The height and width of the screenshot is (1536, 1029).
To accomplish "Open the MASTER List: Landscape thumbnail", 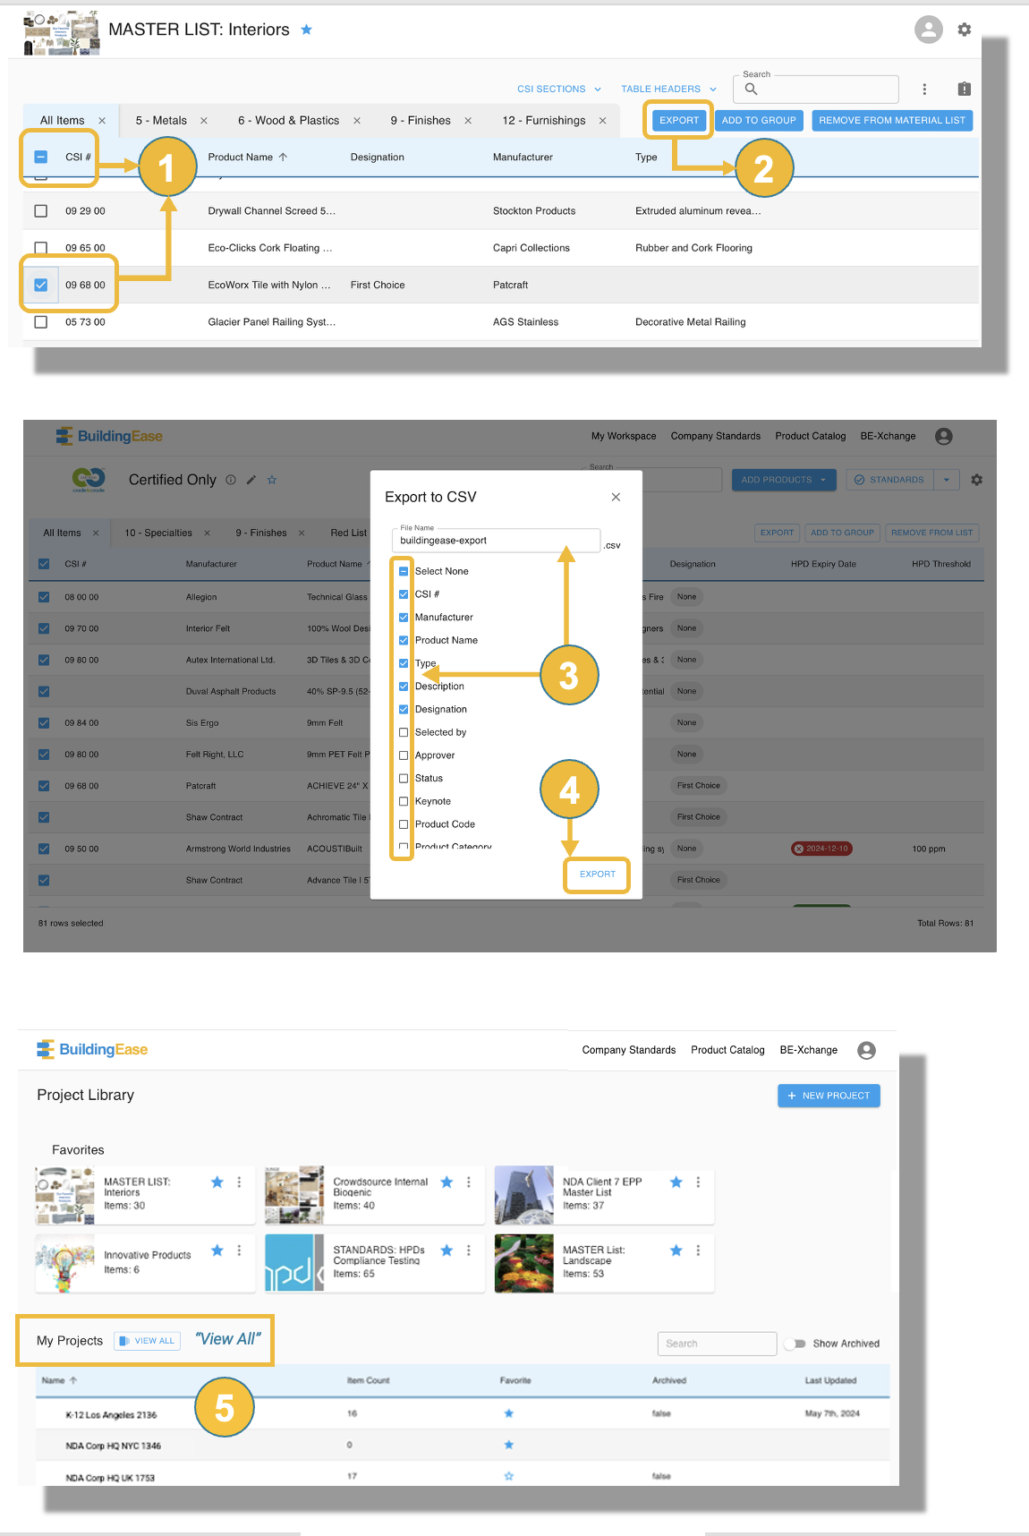I will point(524,1263).
